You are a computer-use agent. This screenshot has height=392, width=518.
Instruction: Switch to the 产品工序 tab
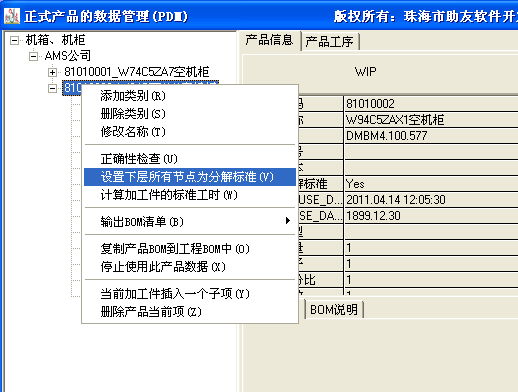click(329, 42)
